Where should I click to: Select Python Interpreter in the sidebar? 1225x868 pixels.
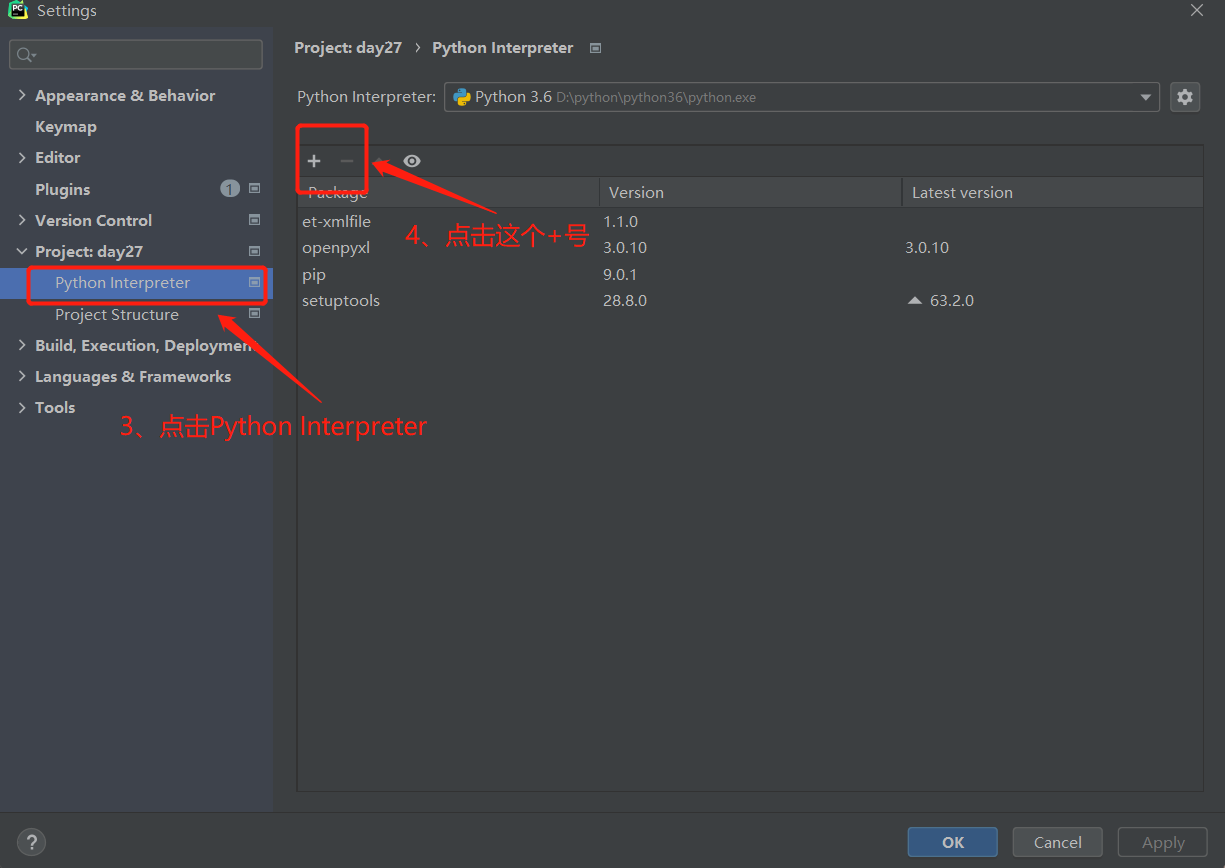pos(122,283)
